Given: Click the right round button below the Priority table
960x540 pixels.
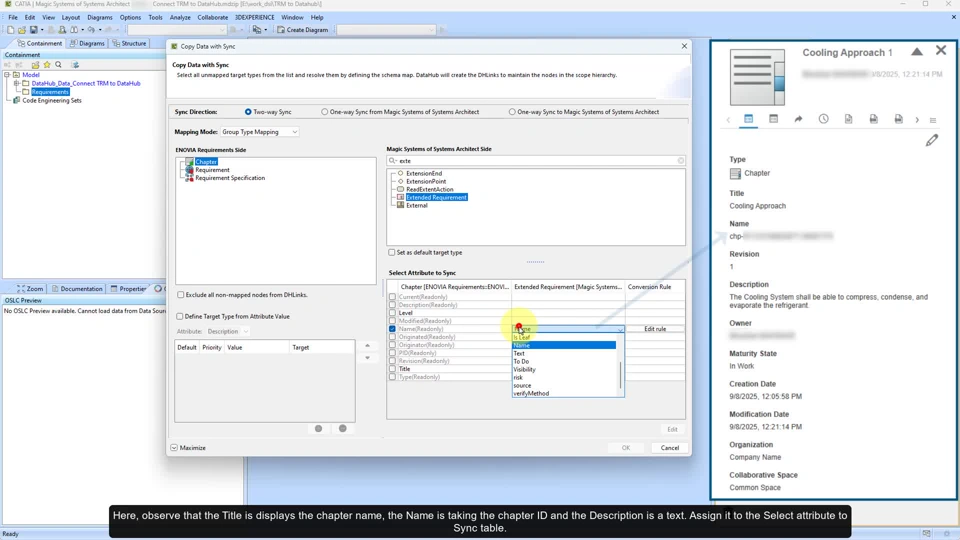Looking at the screenshot, I should (343, 429).
